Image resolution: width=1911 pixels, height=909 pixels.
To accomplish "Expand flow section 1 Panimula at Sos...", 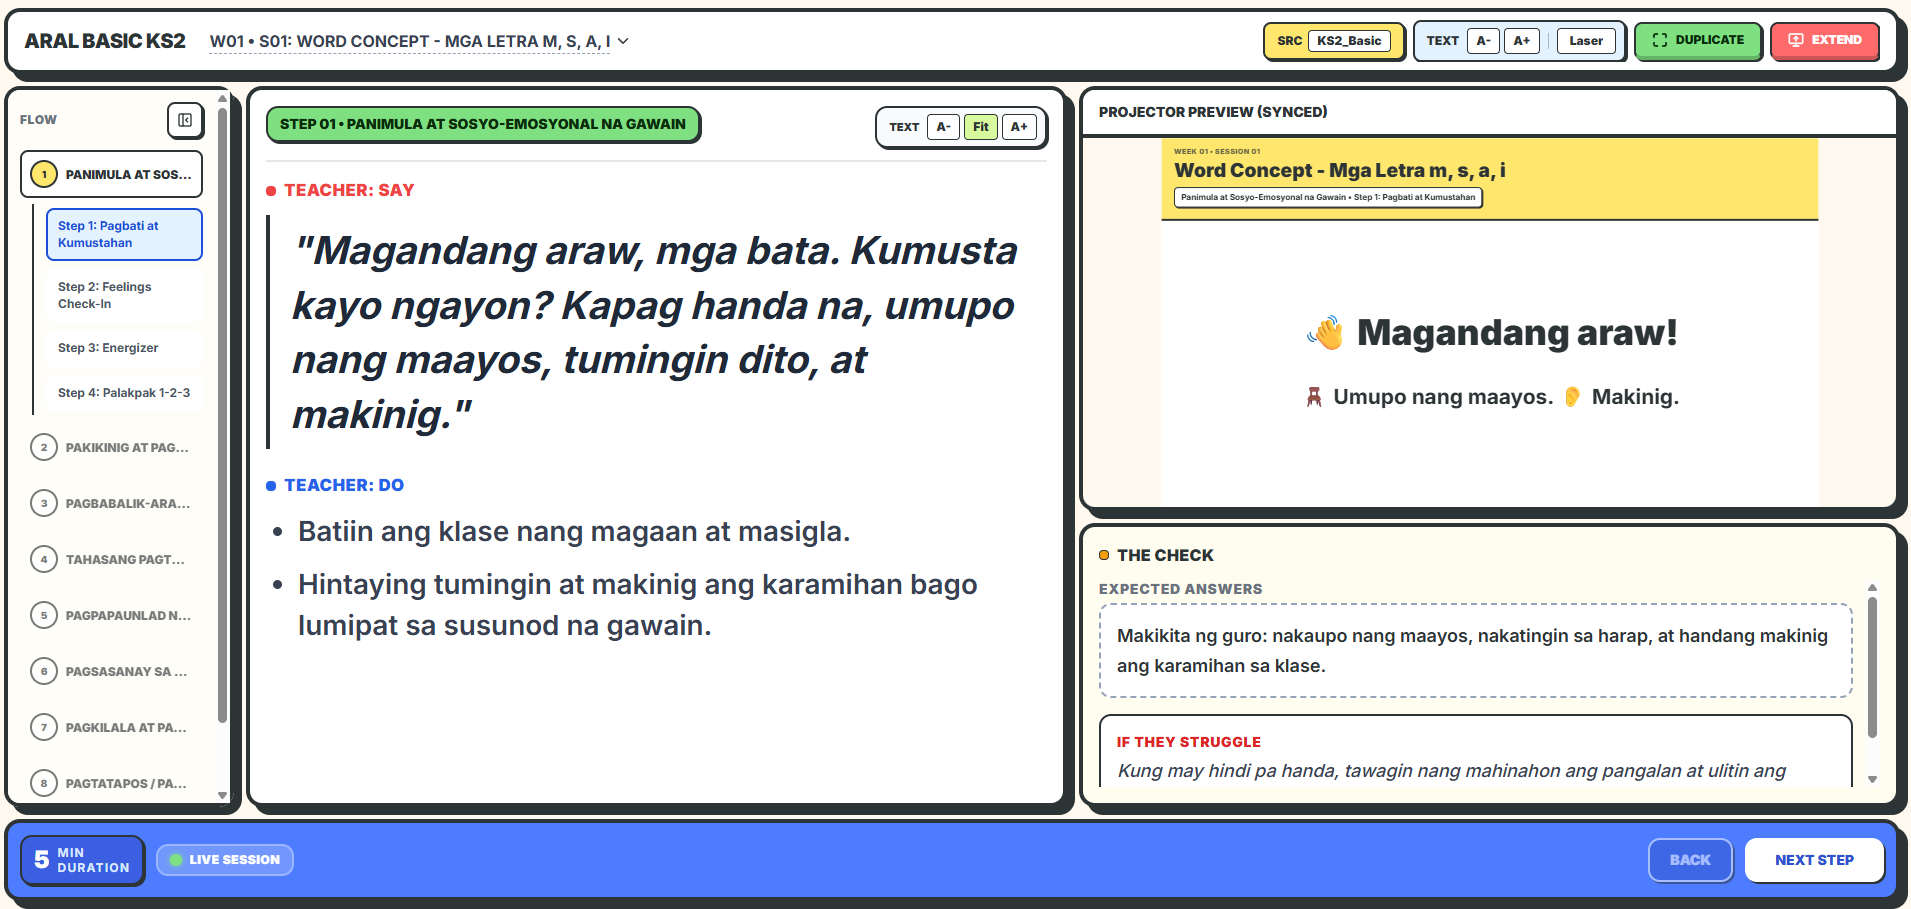I will (x=112, y=174).
